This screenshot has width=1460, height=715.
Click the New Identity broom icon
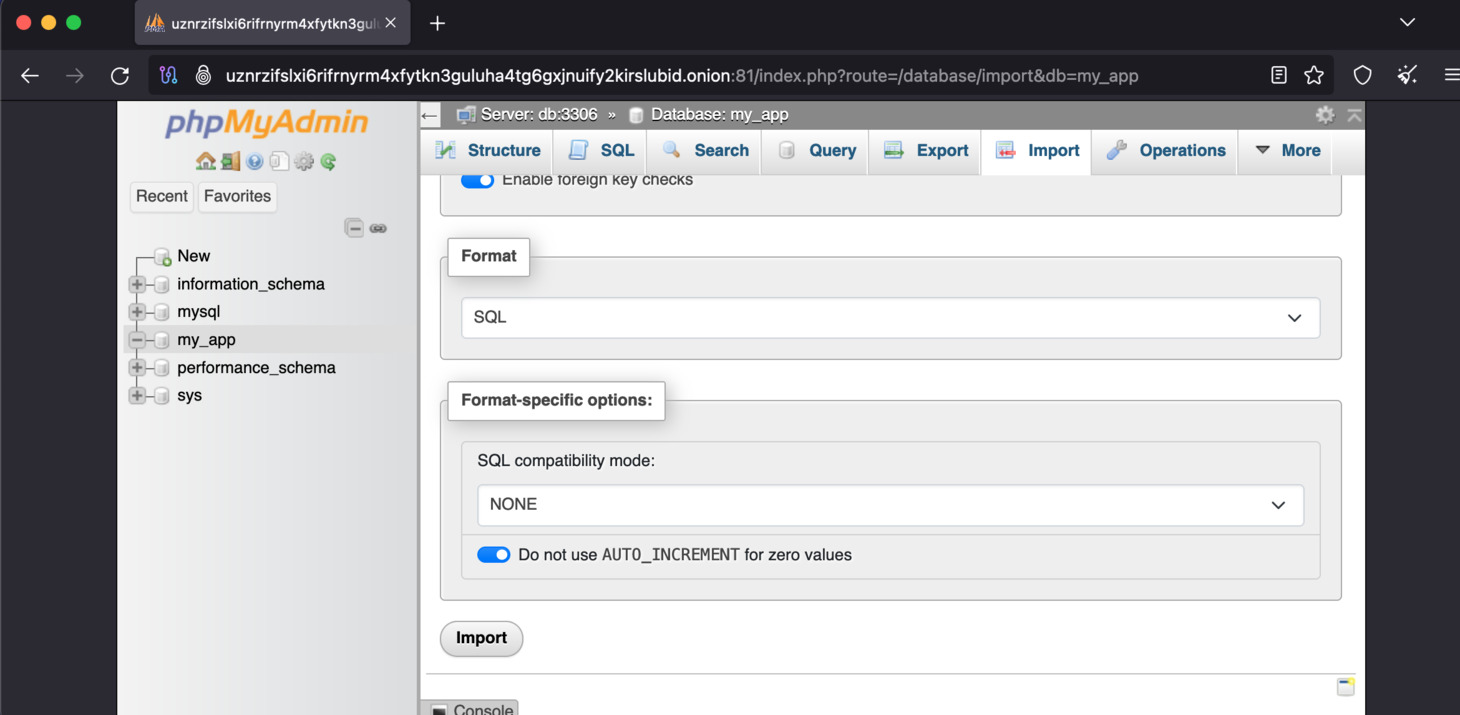[1407, 75]
